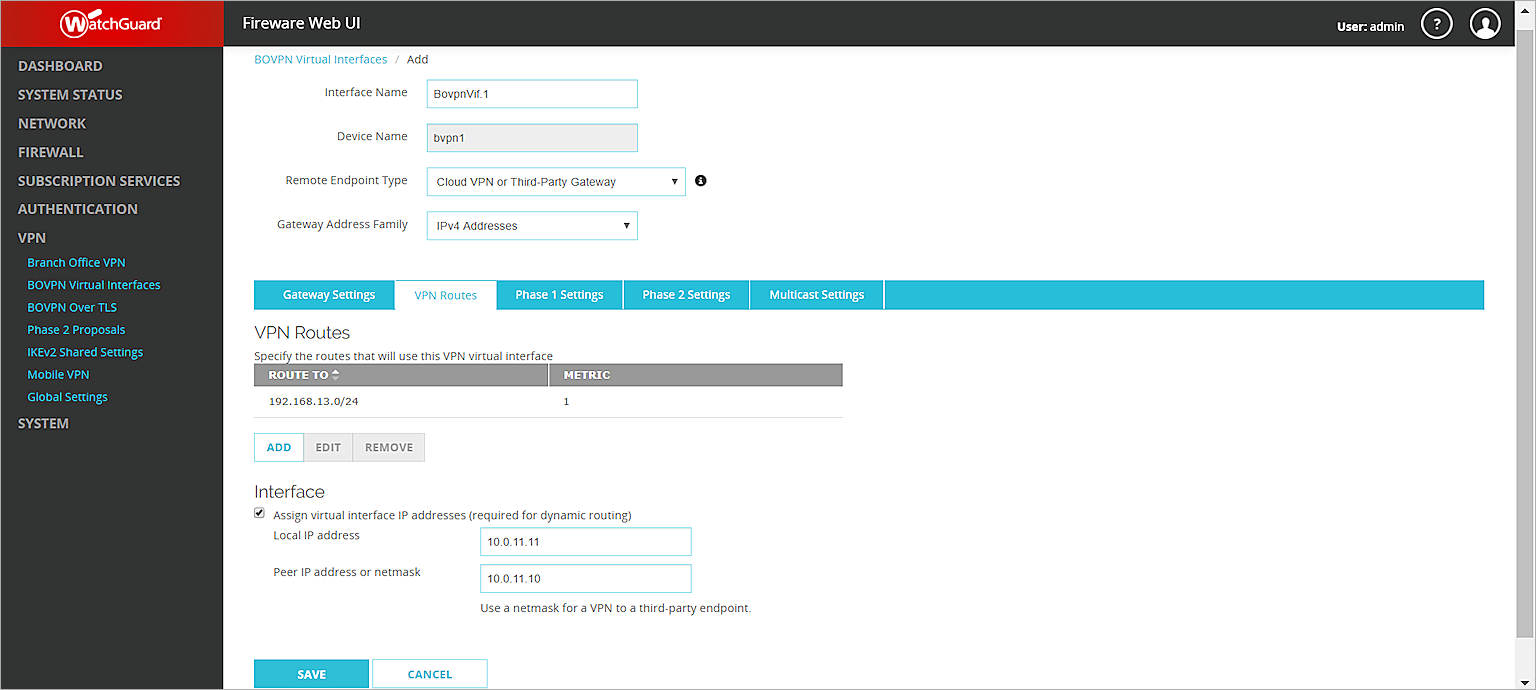Click ADD to create a new VPN route
This screenshot has height=690, width=1536.
tap(278, 447)
